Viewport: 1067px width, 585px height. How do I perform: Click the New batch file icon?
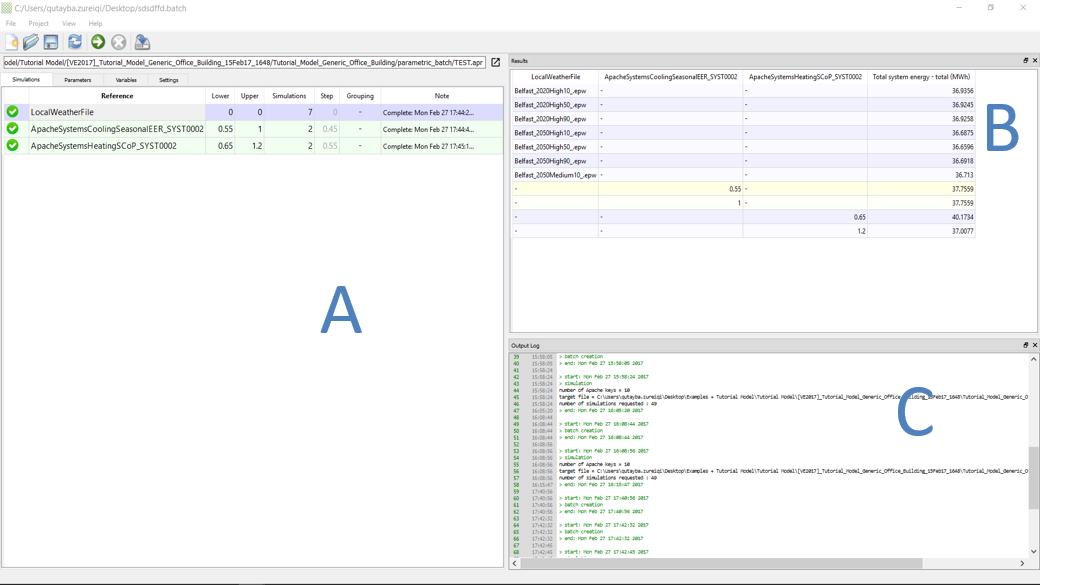coord(12,42)
